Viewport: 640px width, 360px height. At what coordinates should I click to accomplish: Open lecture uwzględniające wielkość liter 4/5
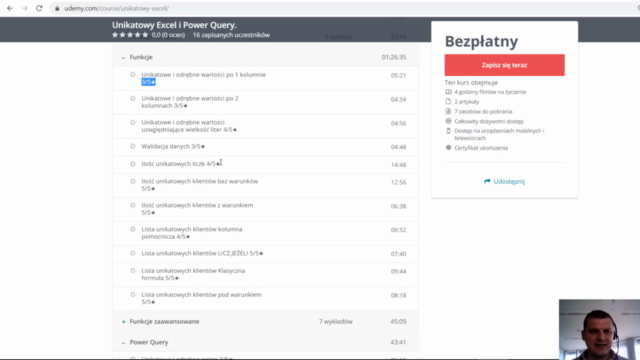tap(189, 126)
